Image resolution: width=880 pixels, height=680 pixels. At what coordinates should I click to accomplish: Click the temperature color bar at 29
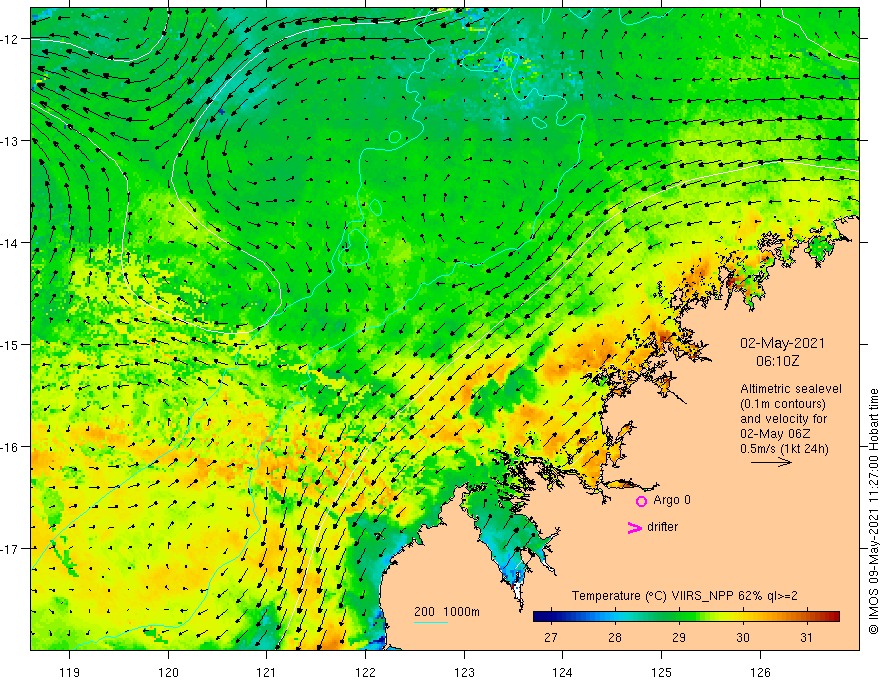tap(679, 617)
